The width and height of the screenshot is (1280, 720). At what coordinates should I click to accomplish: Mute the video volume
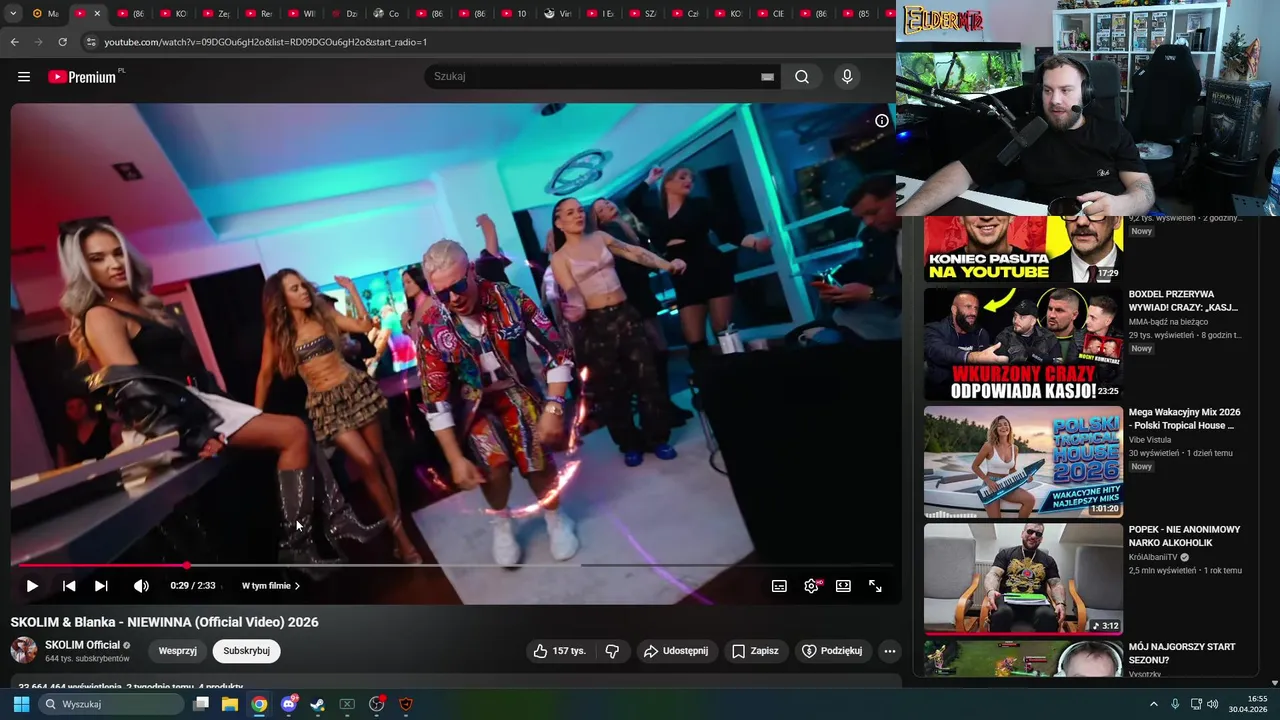[141, 586]
